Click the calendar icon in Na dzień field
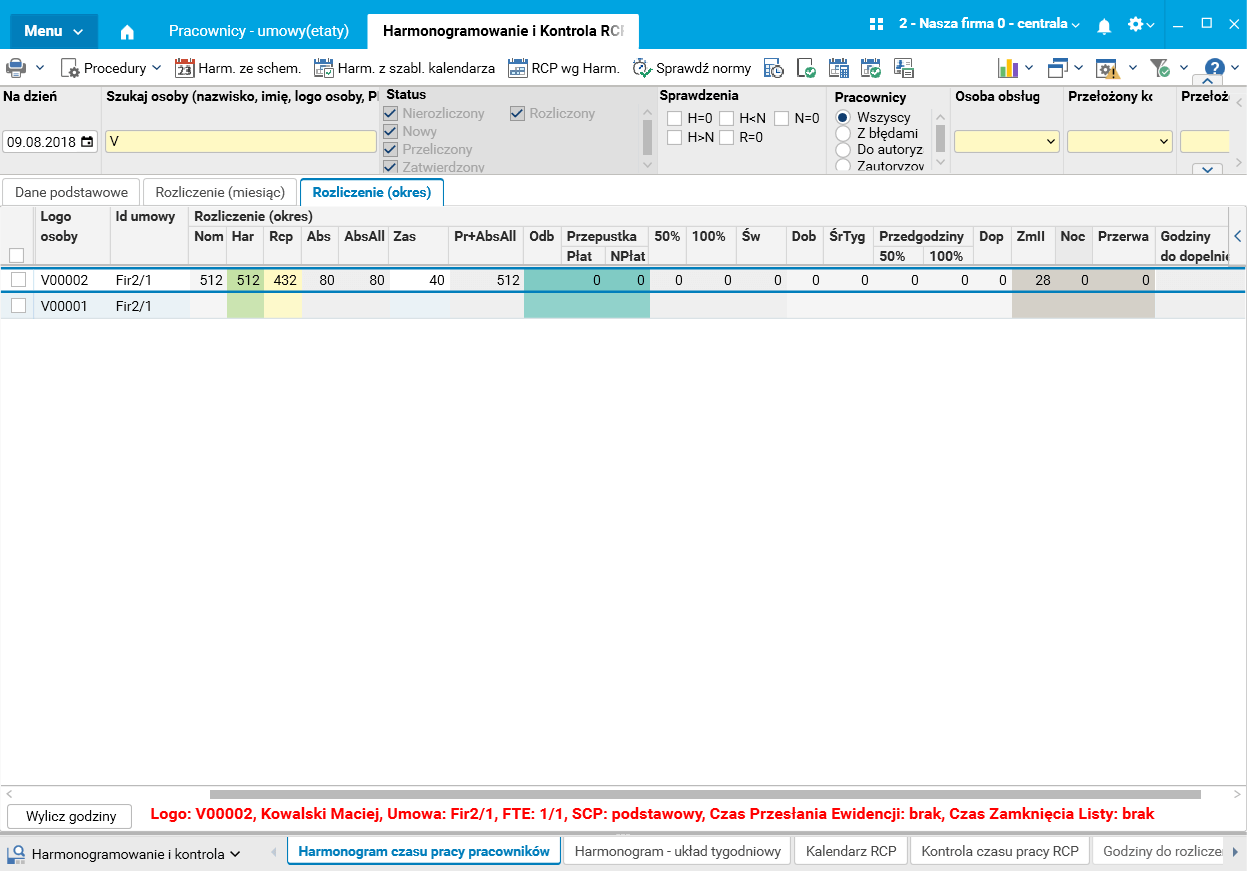 87,142
